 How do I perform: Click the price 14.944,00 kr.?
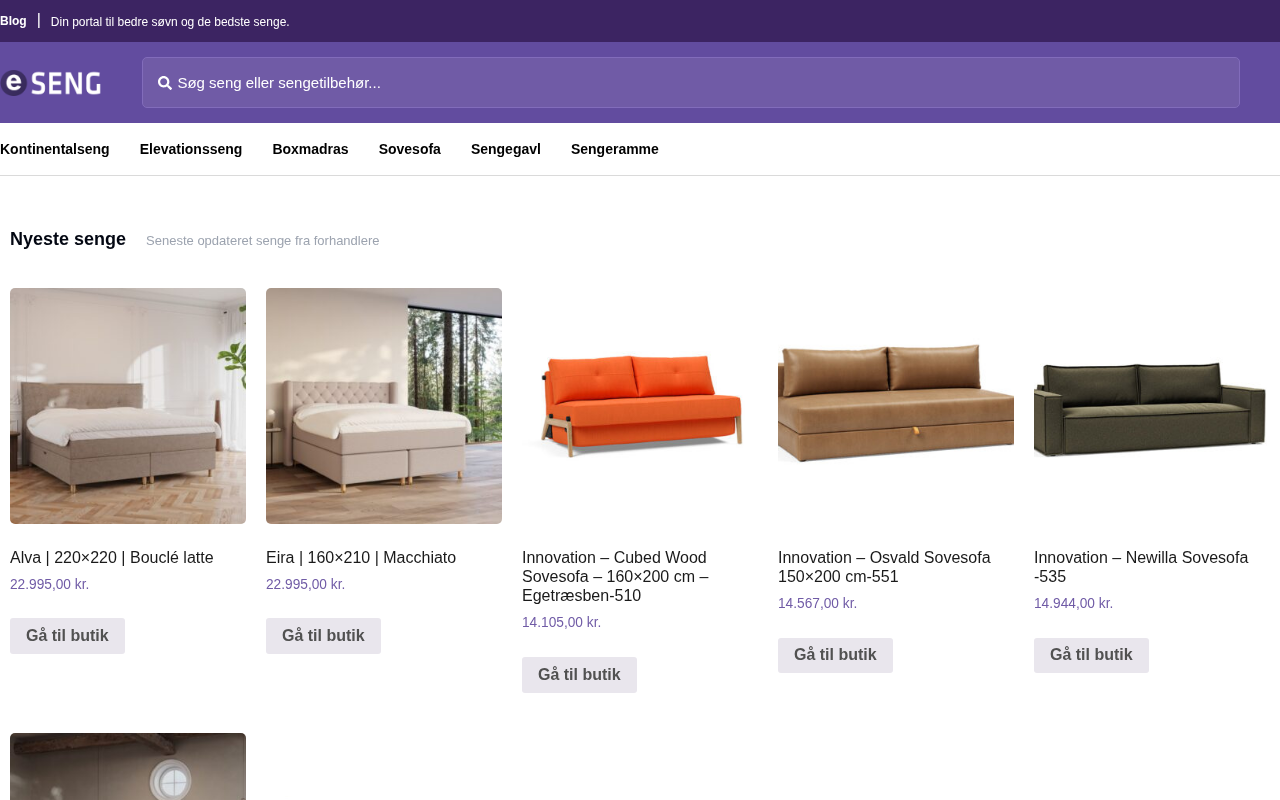coord(1074,603)
